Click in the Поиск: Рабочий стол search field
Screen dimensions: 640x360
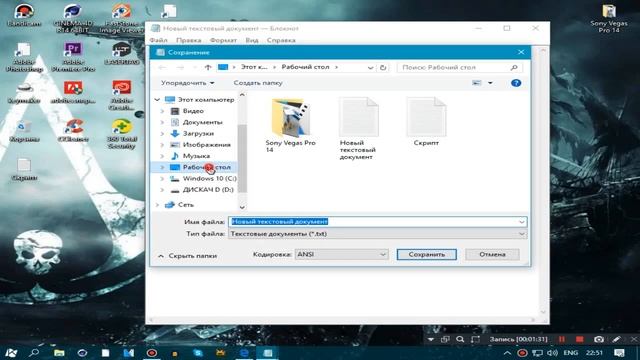pos(453,67)
